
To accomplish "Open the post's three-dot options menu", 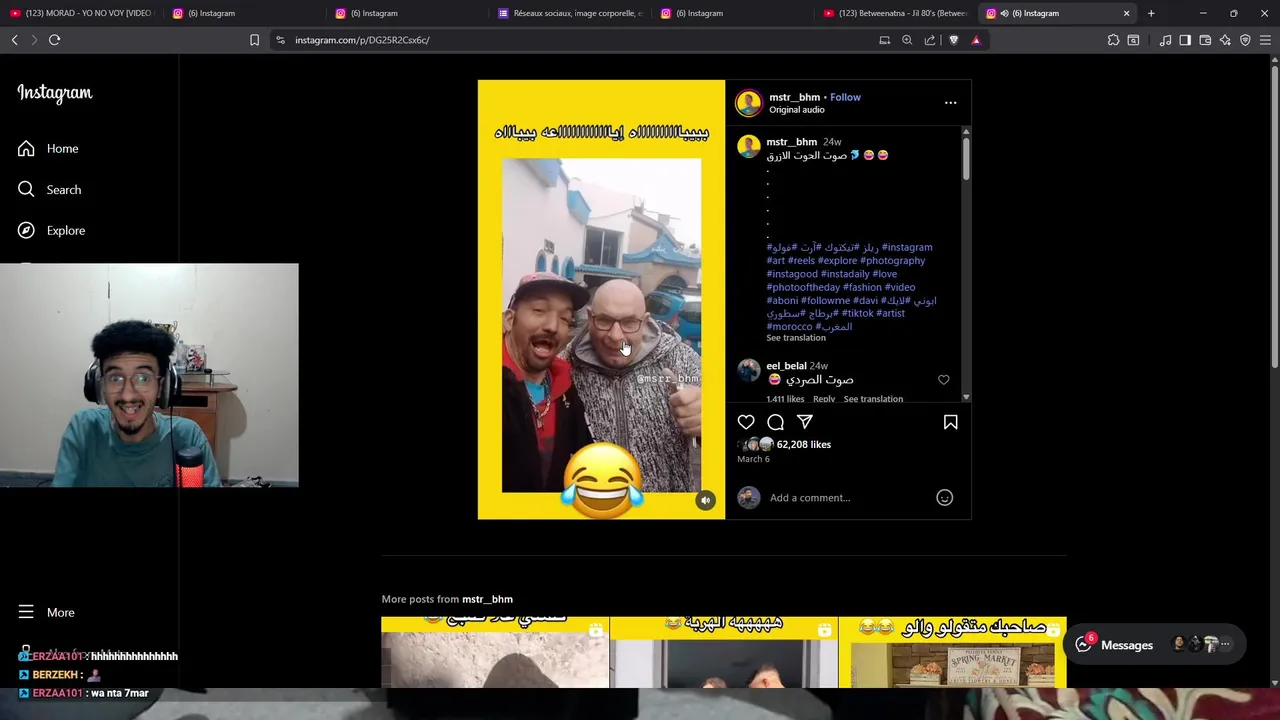I will pos(951,102).
